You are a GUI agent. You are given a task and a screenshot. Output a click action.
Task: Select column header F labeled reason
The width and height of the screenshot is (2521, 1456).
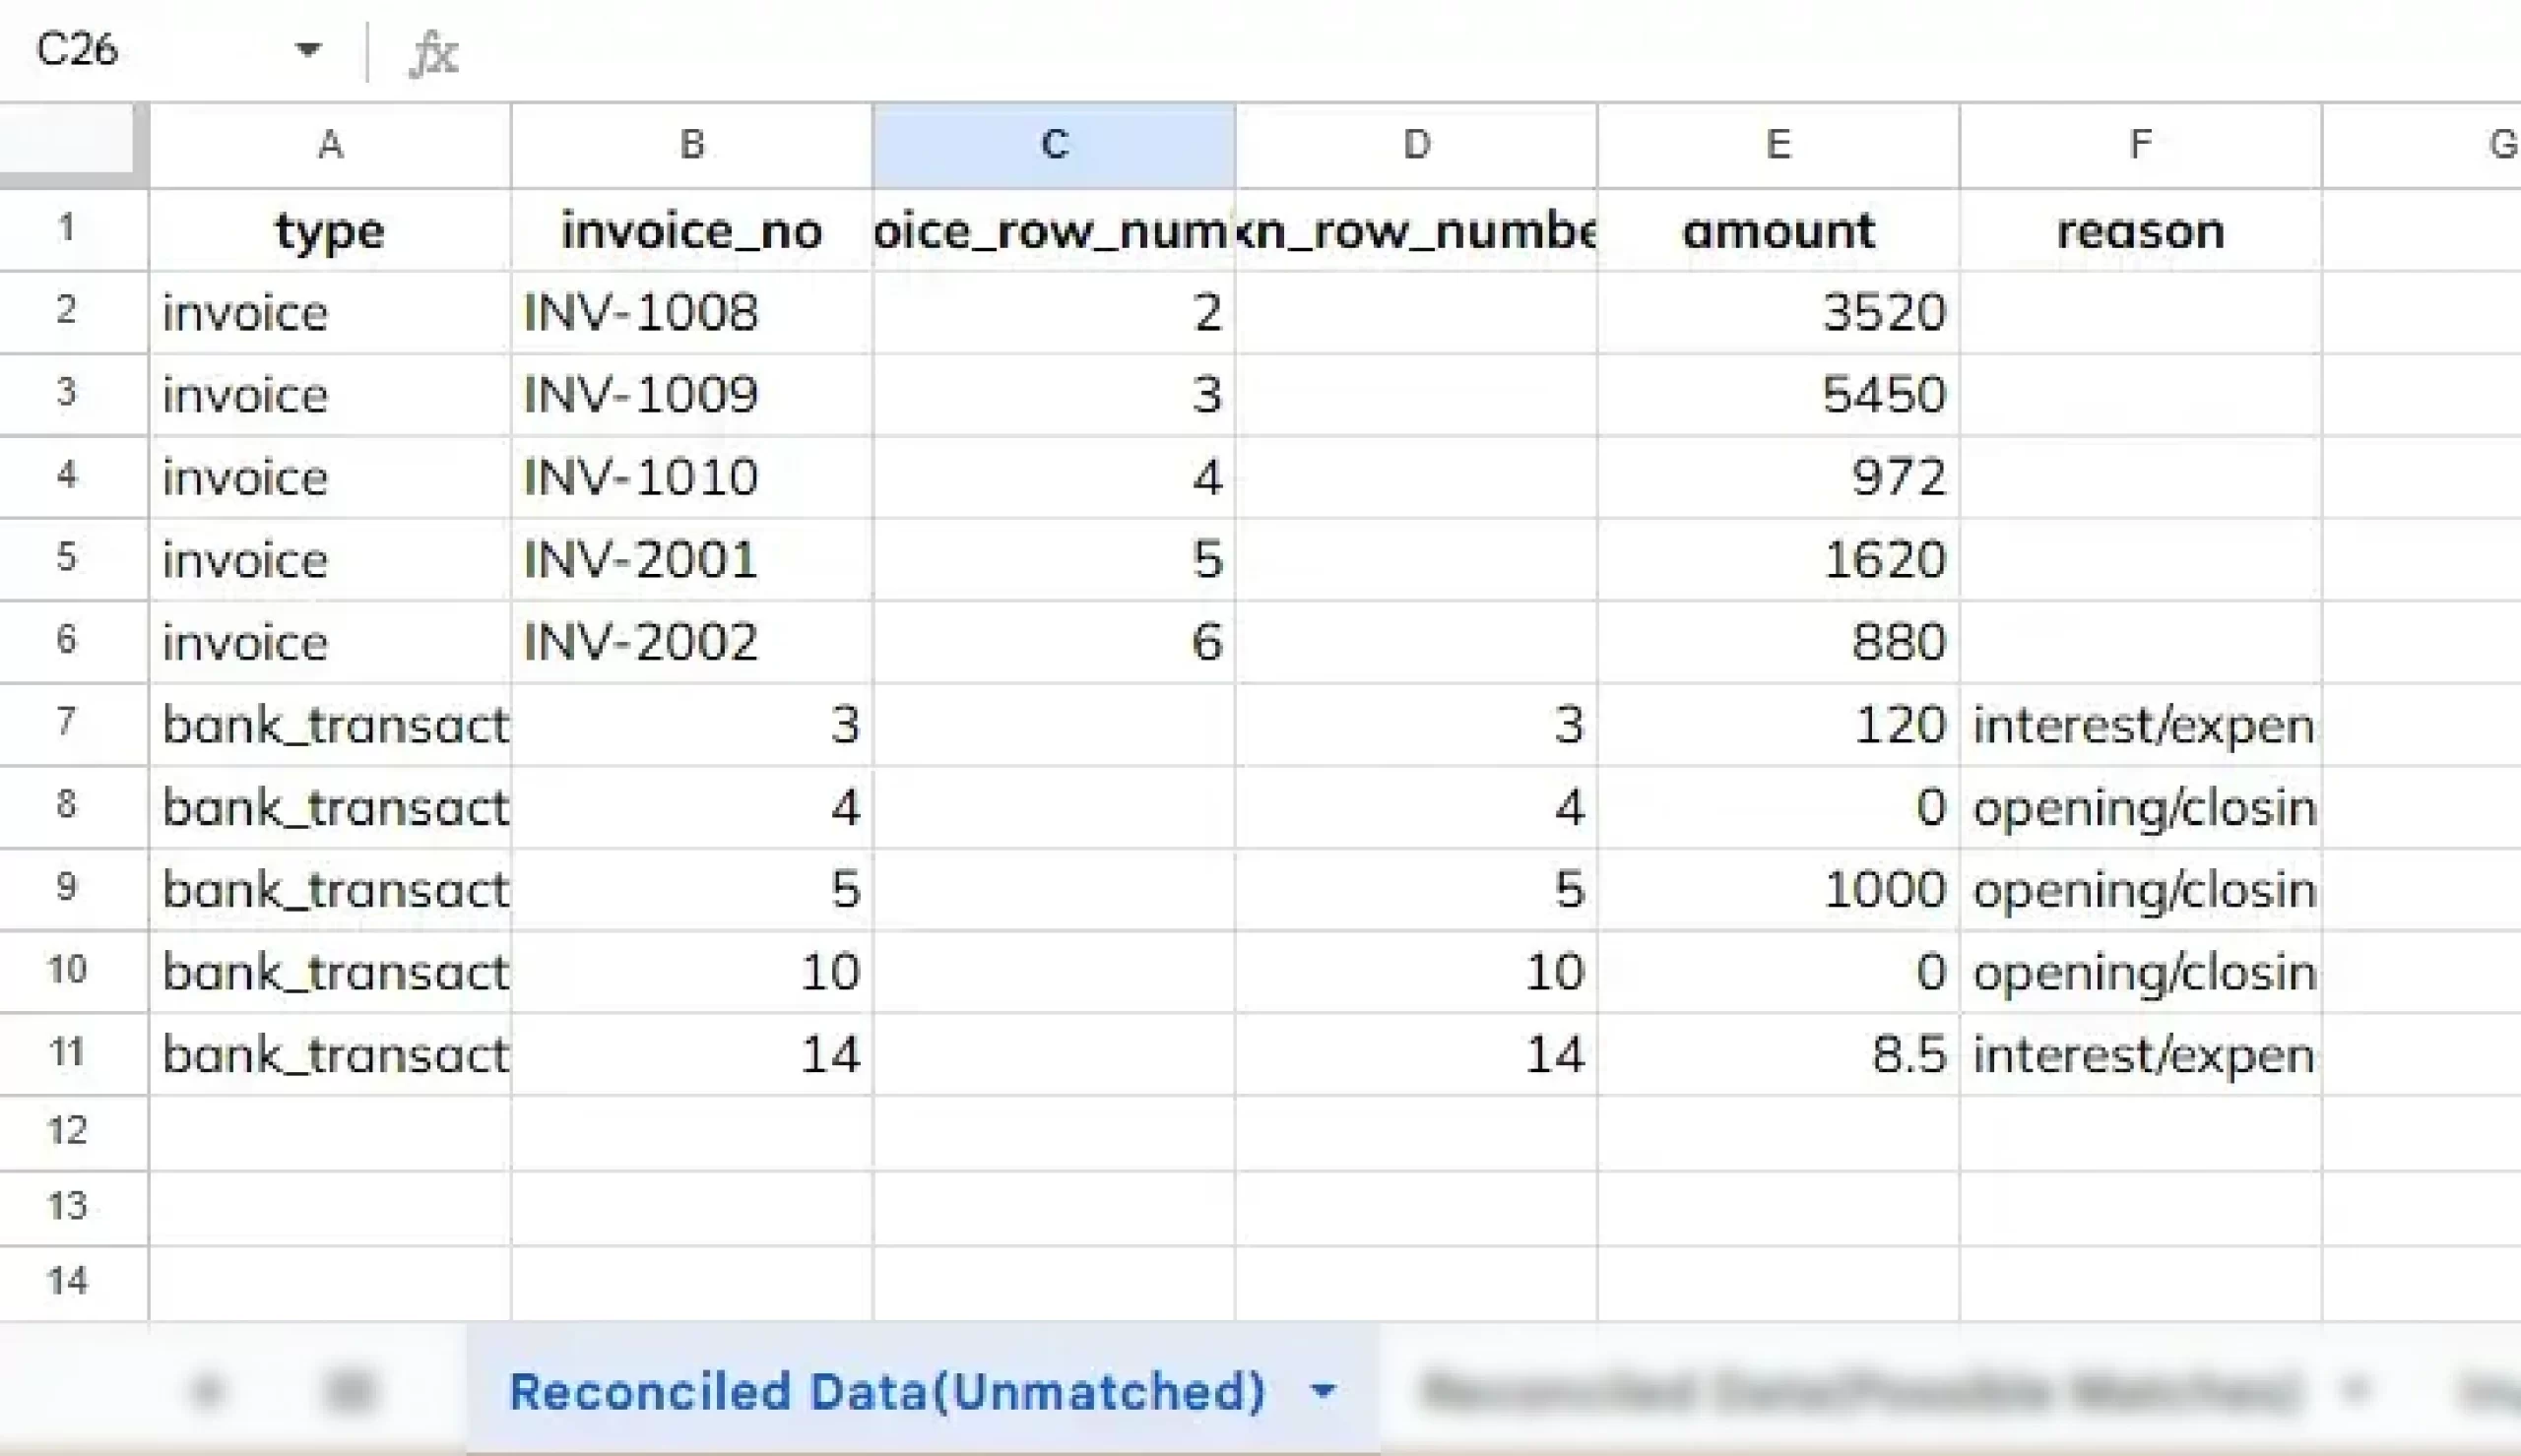(x=2139, y=143)
